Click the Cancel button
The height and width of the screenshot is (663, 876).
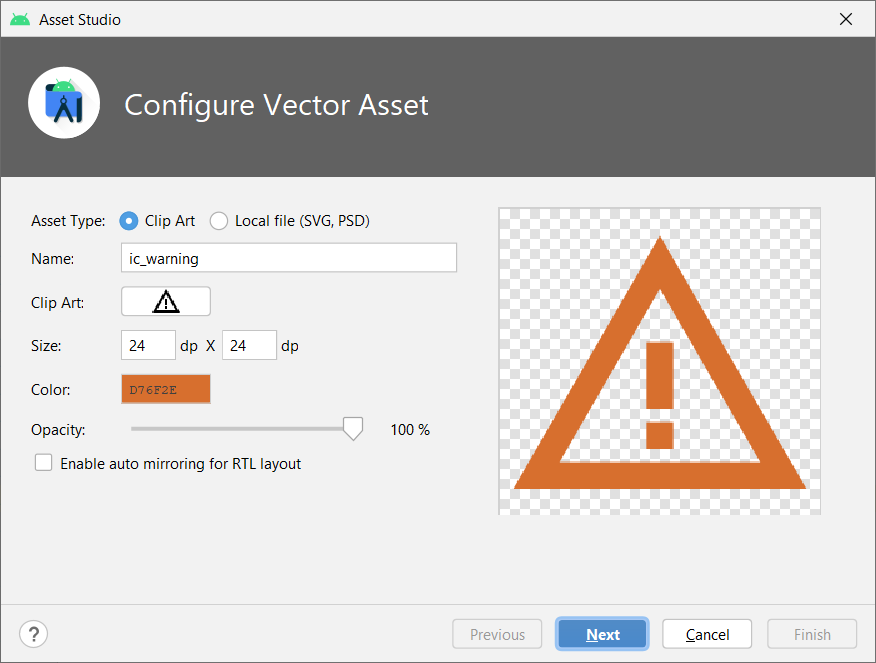[707, 634]
